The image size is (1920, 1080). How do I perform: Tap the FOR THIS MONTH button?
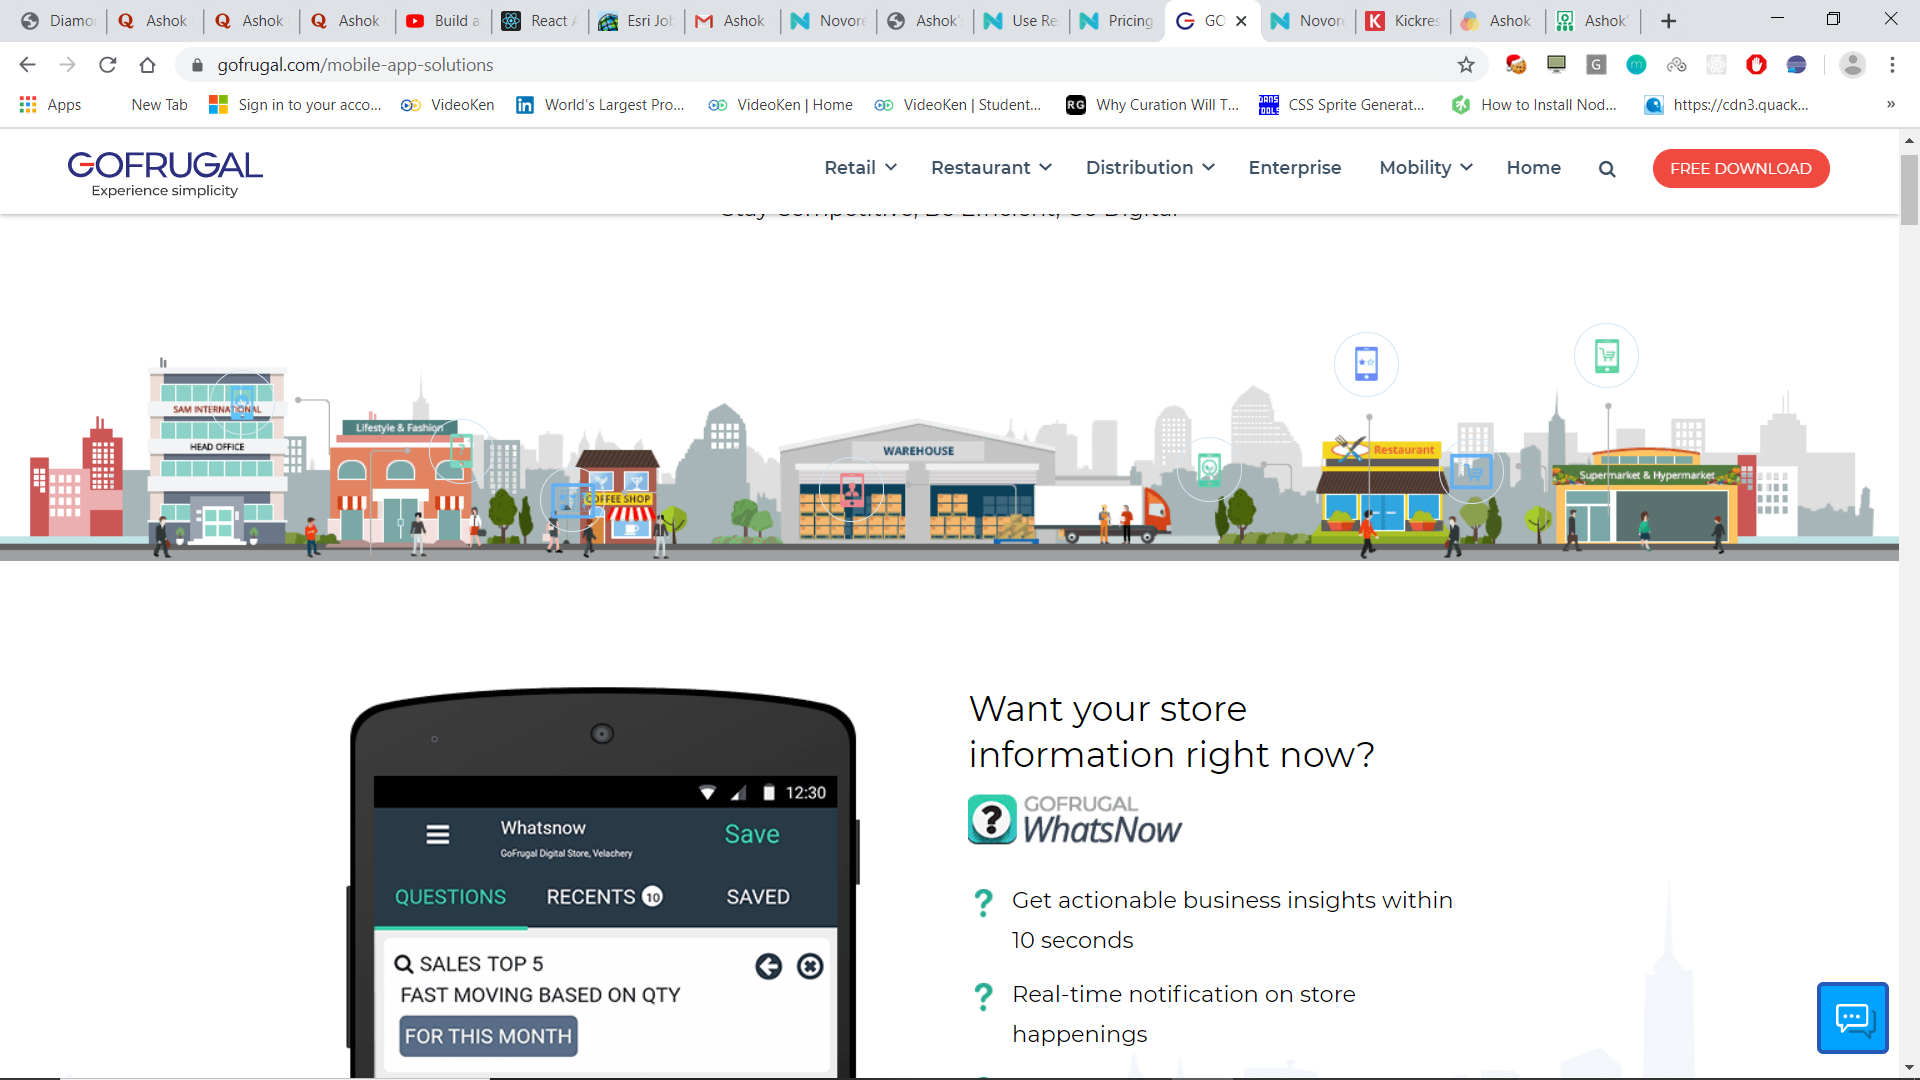pos(488,1036)
